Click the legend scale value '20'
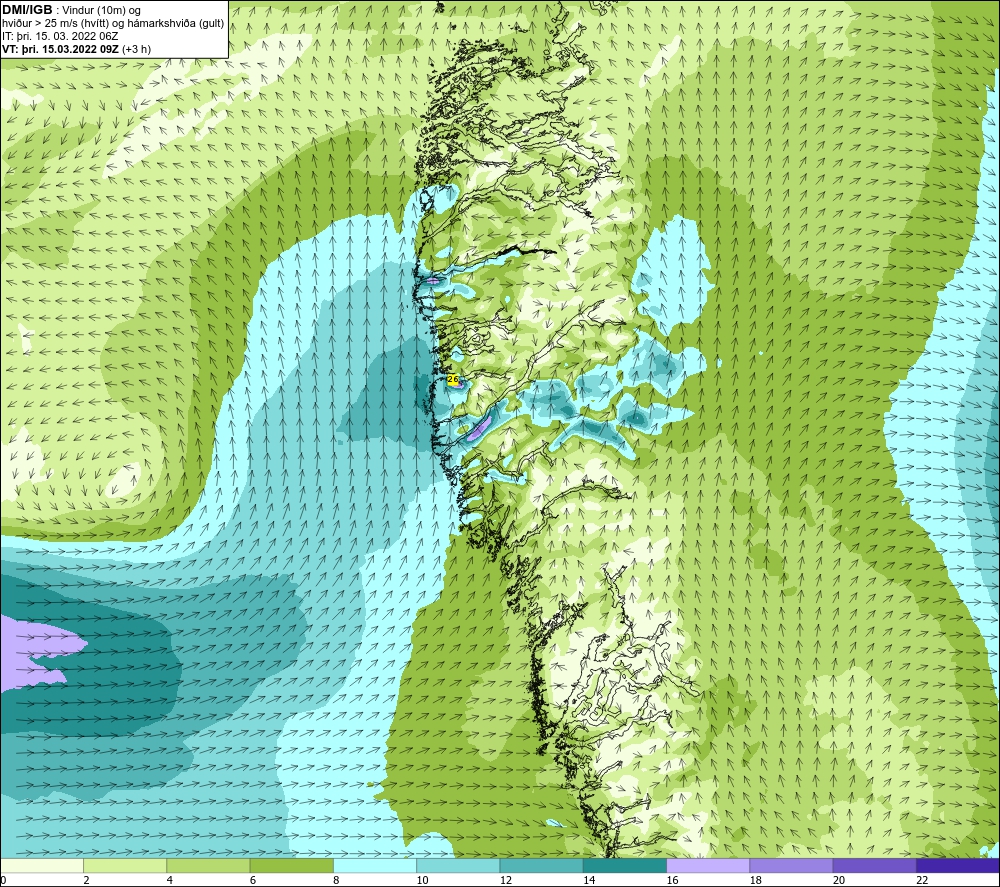The width and height of the screenshot is (1000, 887). click(839, 880)
